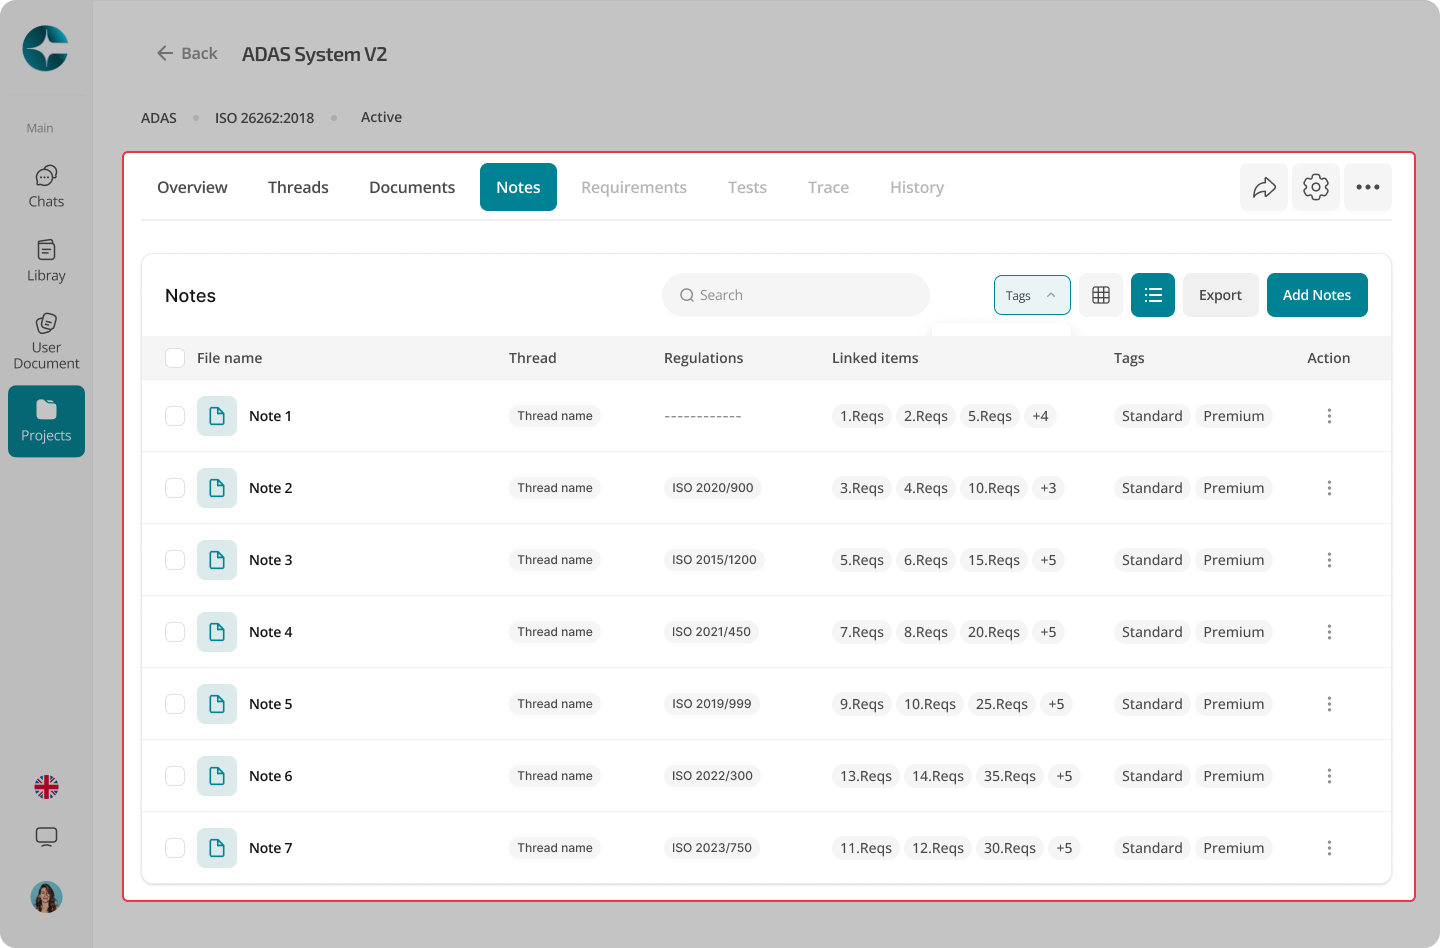Tick the checkbox for Note 1

[175, 416]
